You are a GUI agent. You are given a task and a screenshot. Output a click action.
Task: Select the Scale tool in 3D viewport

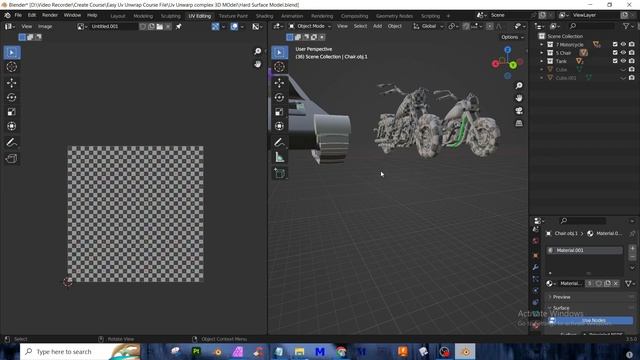click(280, 112)
